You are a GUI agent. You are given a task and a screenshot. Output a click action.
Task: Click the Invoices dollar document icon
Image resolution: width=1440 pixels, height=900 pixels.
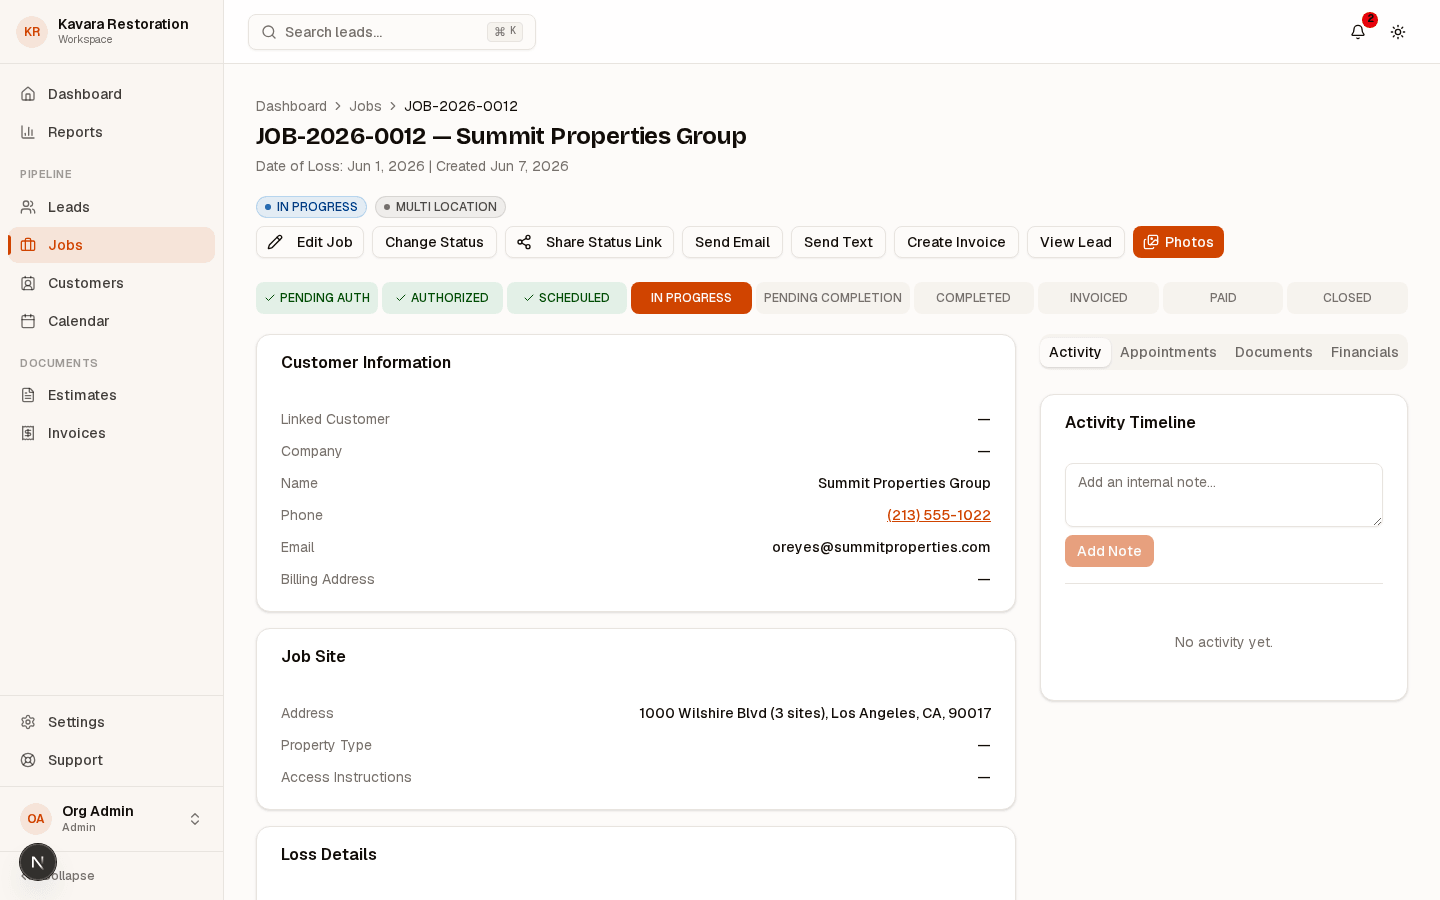[28, 433]
